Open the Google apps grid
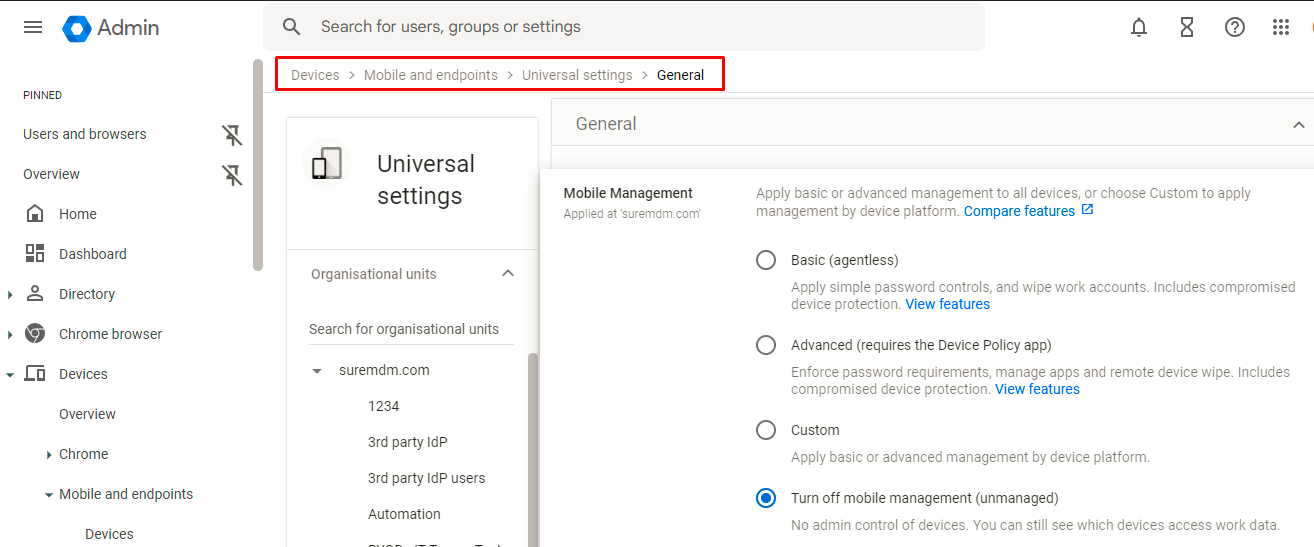The width and height of the screenshot is (1314, 547). click(x=1281, y=27)
